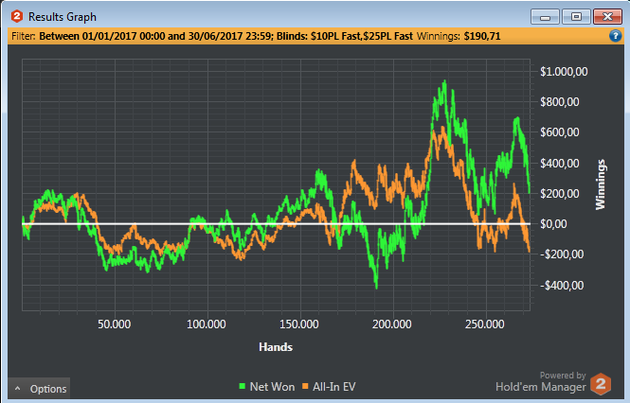630x403 pixels.
Task: Click the 150.000 x-axis tick label
Action: [x=299, y=324]
